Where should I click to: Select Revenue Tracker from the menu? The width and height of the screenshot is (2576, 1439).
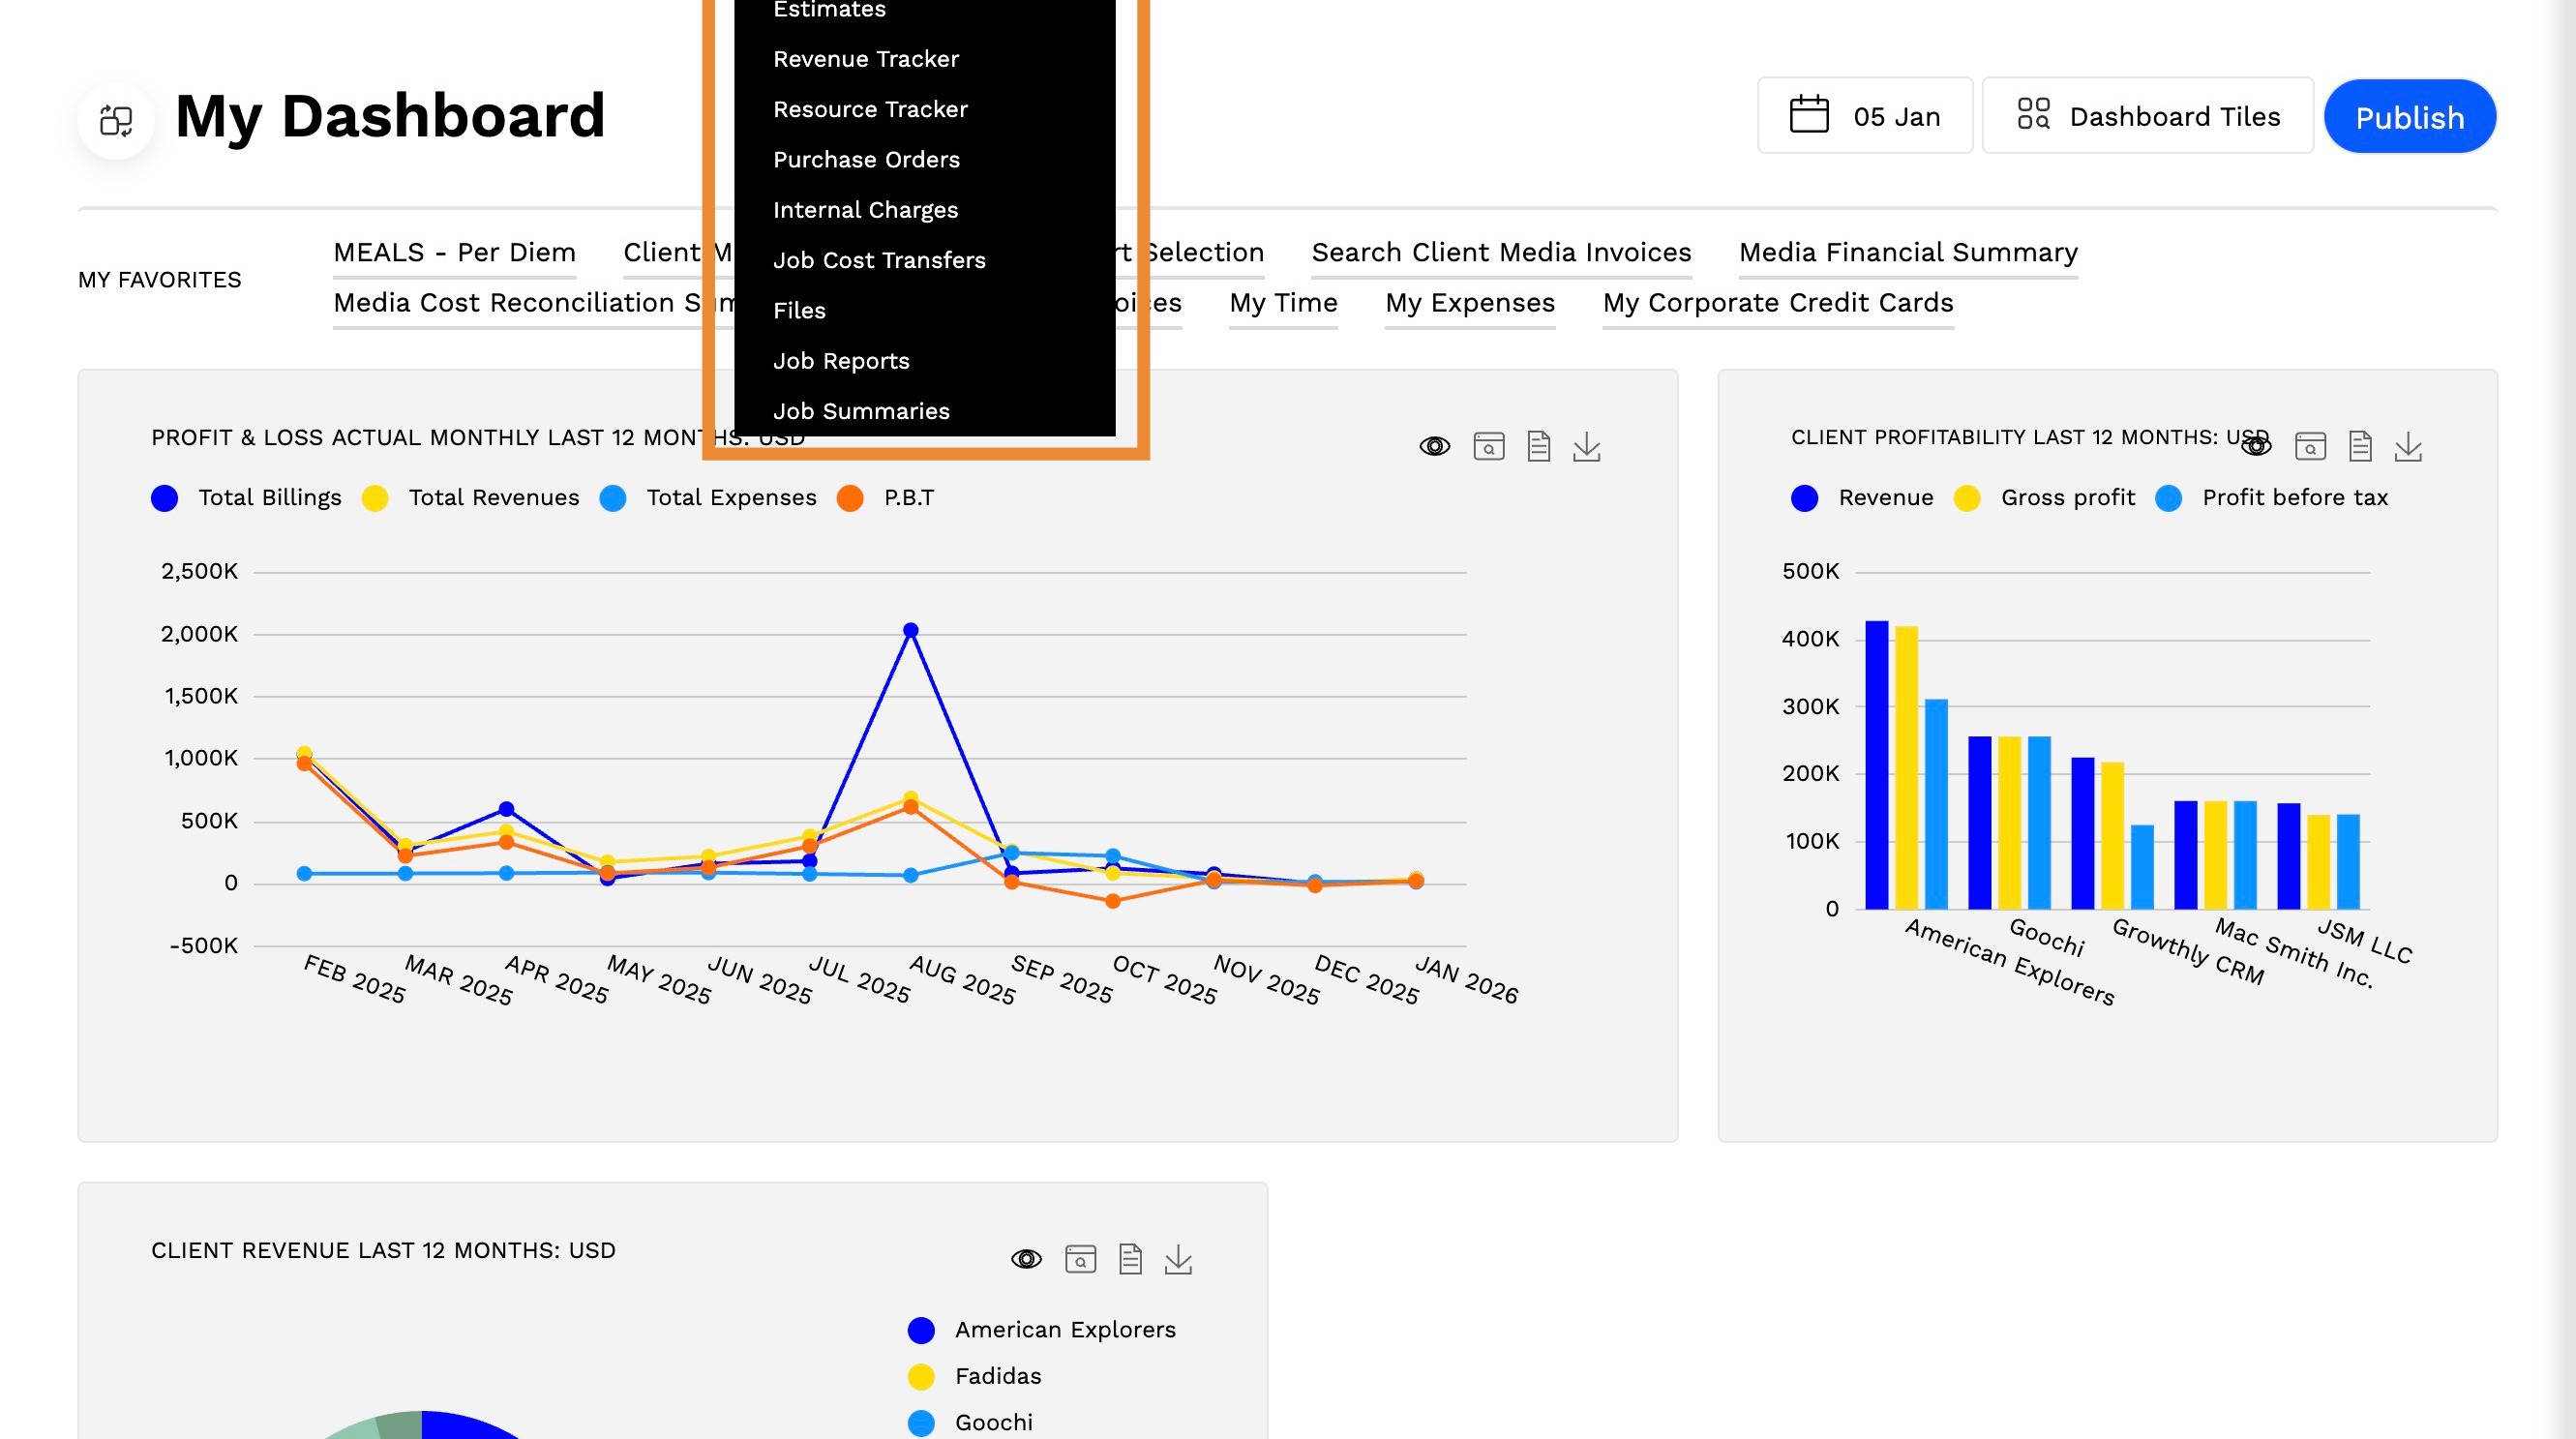[865, 59]
